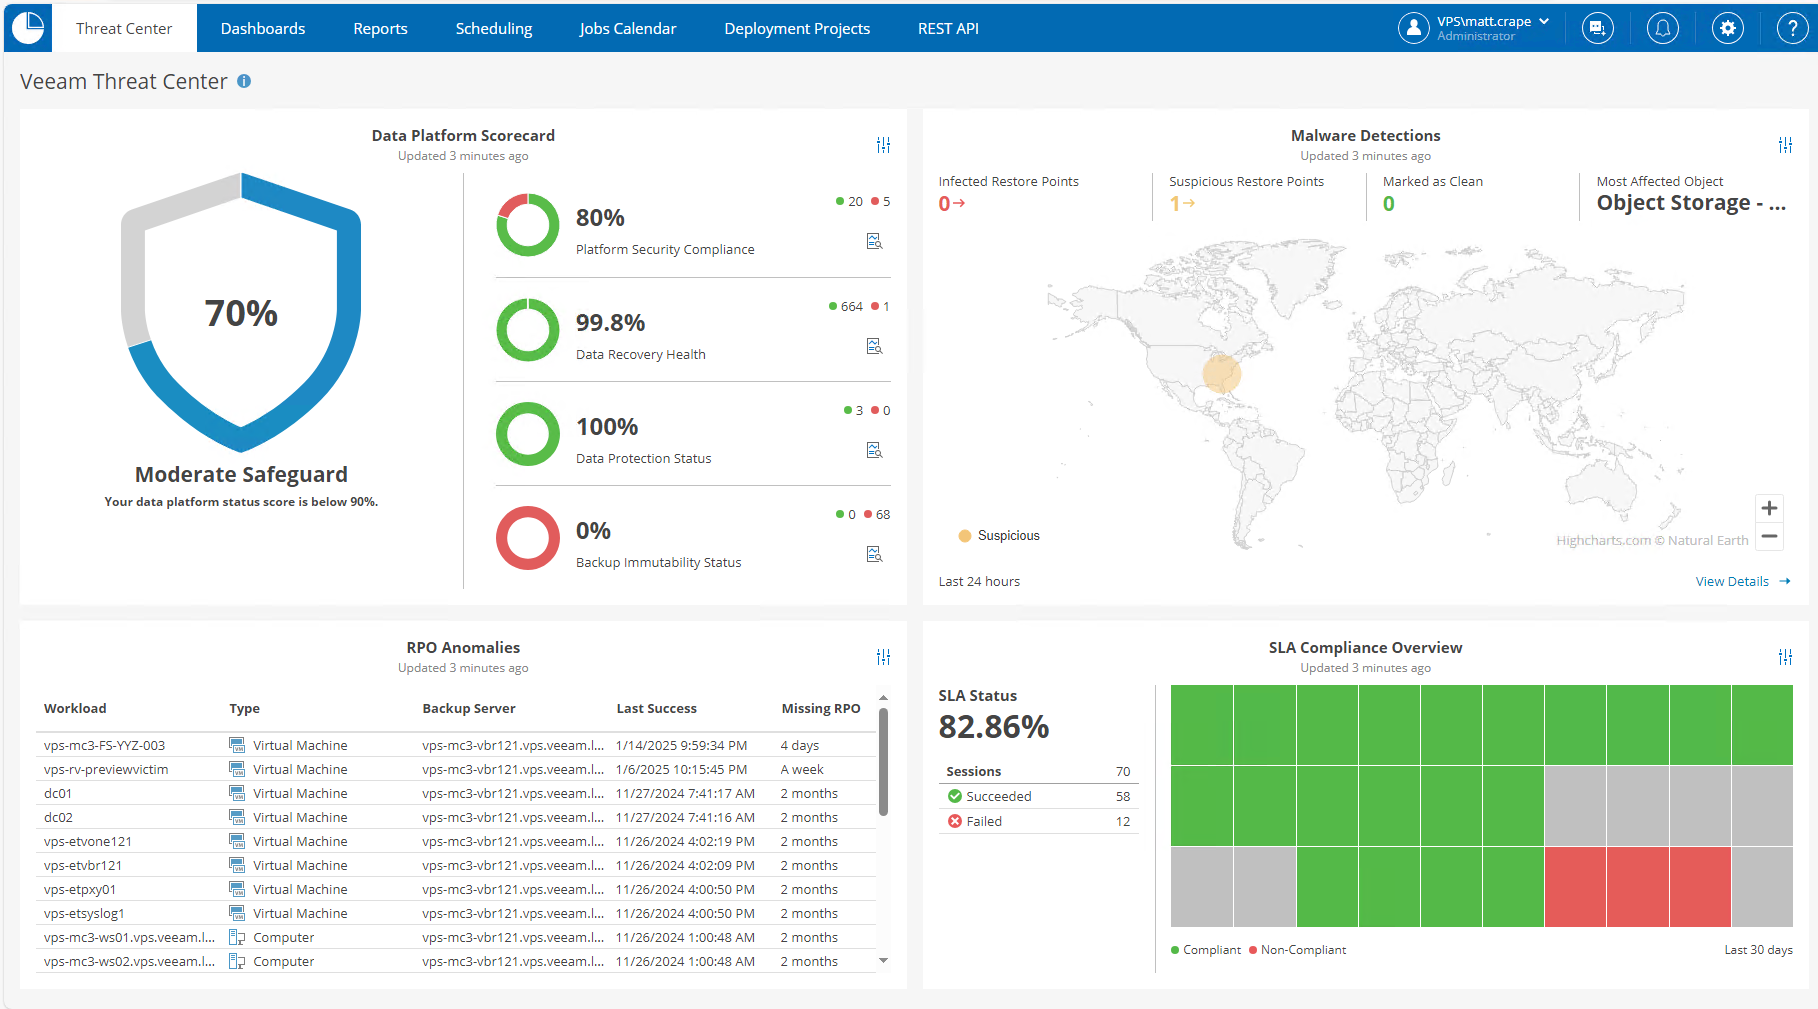1818x1009 pixels.
Task: Toggle Suspicious legend item on map
Action: tap(1007, 536)
